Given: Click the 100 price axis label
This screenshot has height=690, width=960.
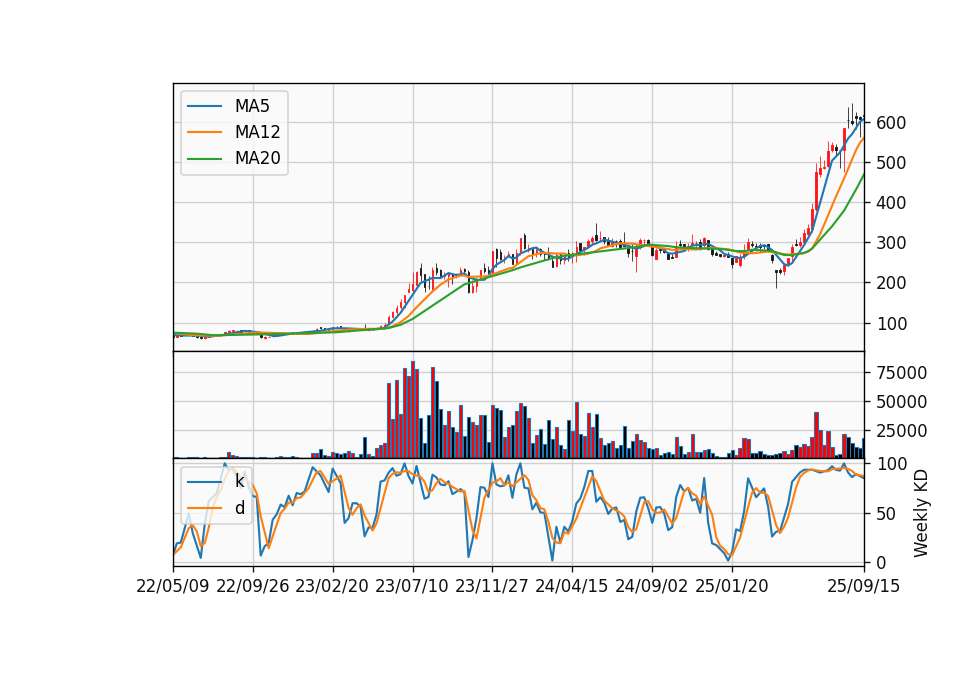Looking at the screenshot, I should (891, 324).
